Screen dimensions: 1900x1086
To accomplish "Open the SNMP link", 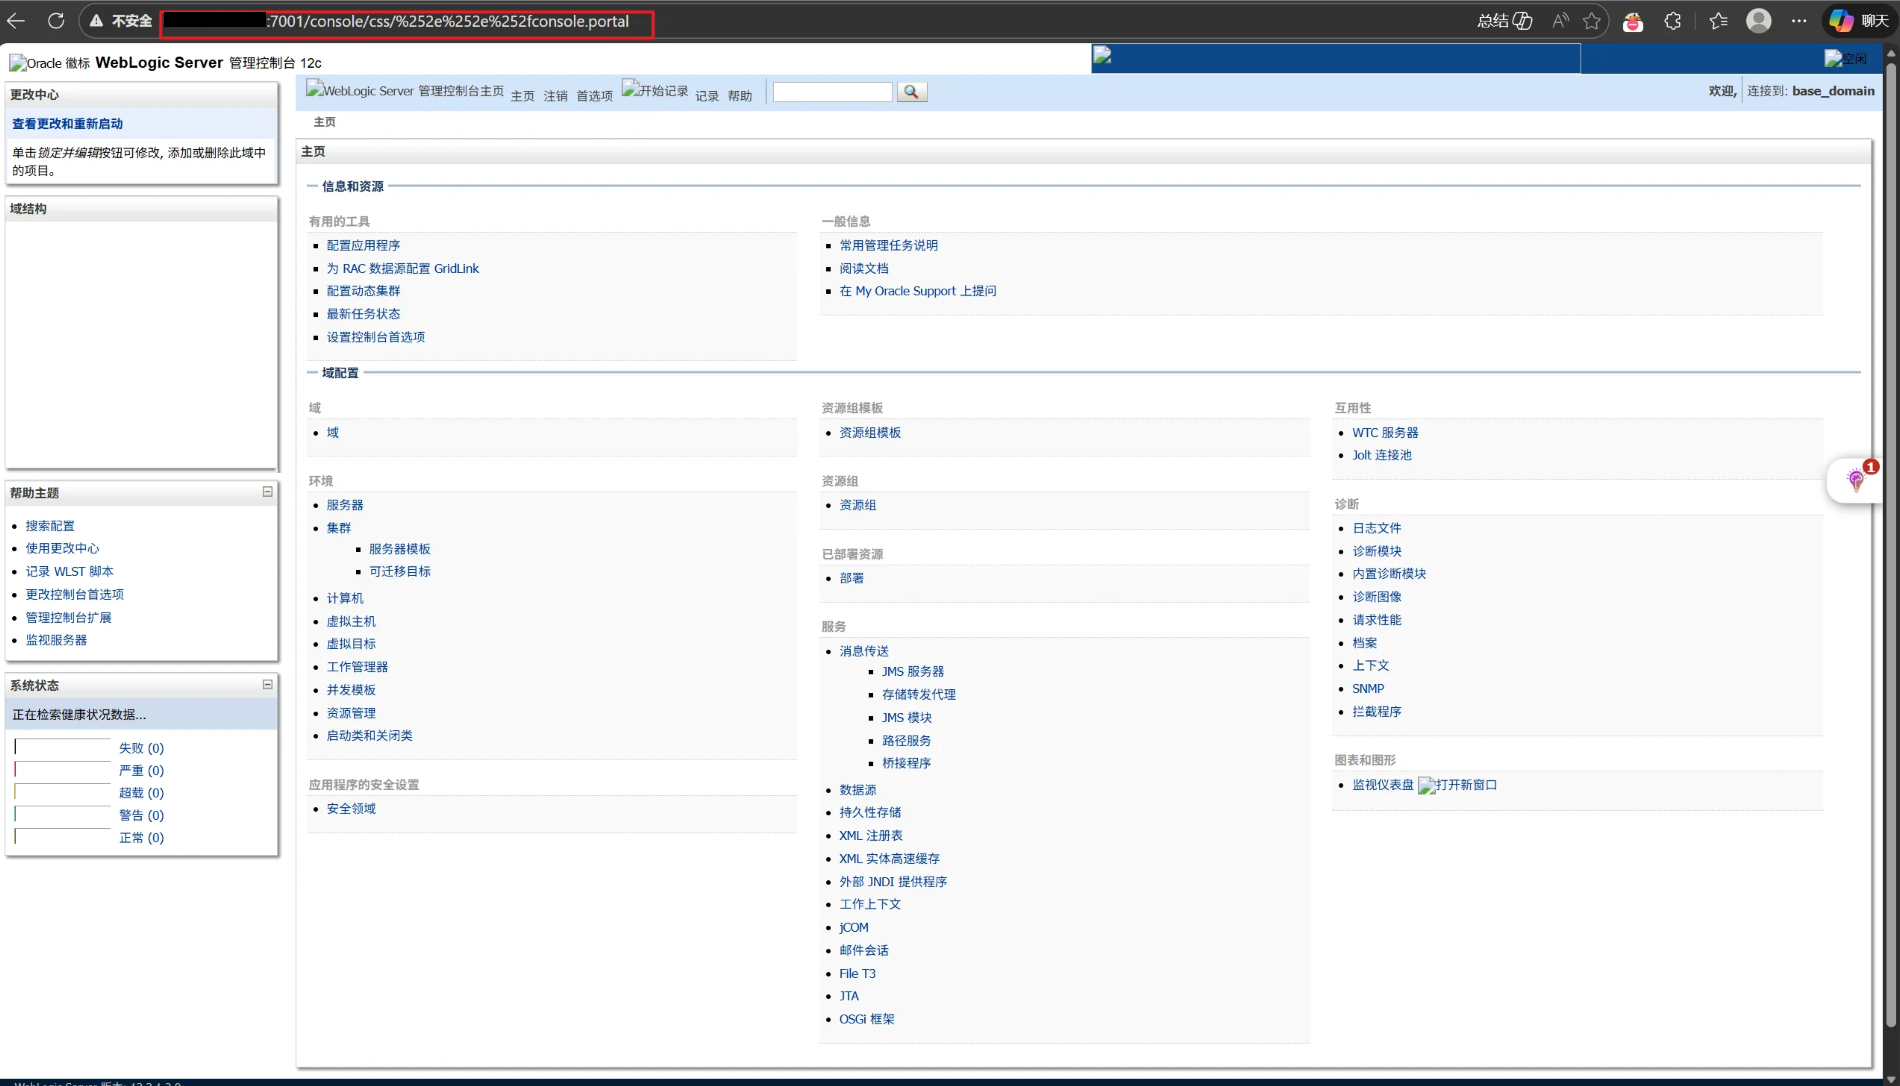I will 1368,689.
